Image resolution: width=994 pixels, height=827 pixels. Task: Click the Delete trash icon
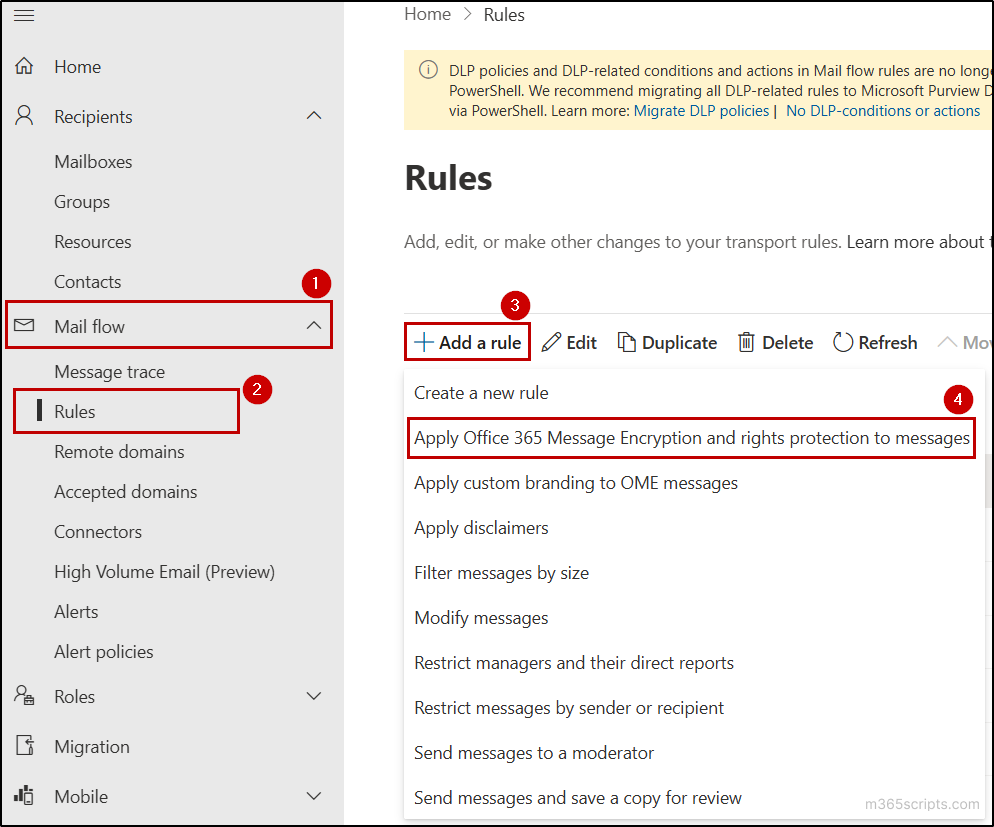(x=745, y=342)
